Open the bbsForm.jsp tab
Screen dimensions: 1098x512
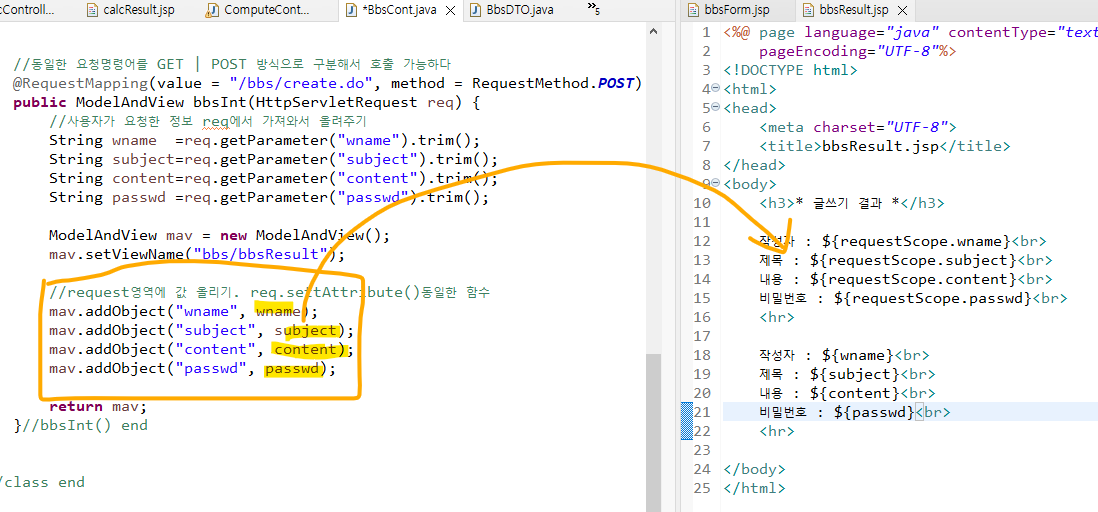tap(729, 10)
